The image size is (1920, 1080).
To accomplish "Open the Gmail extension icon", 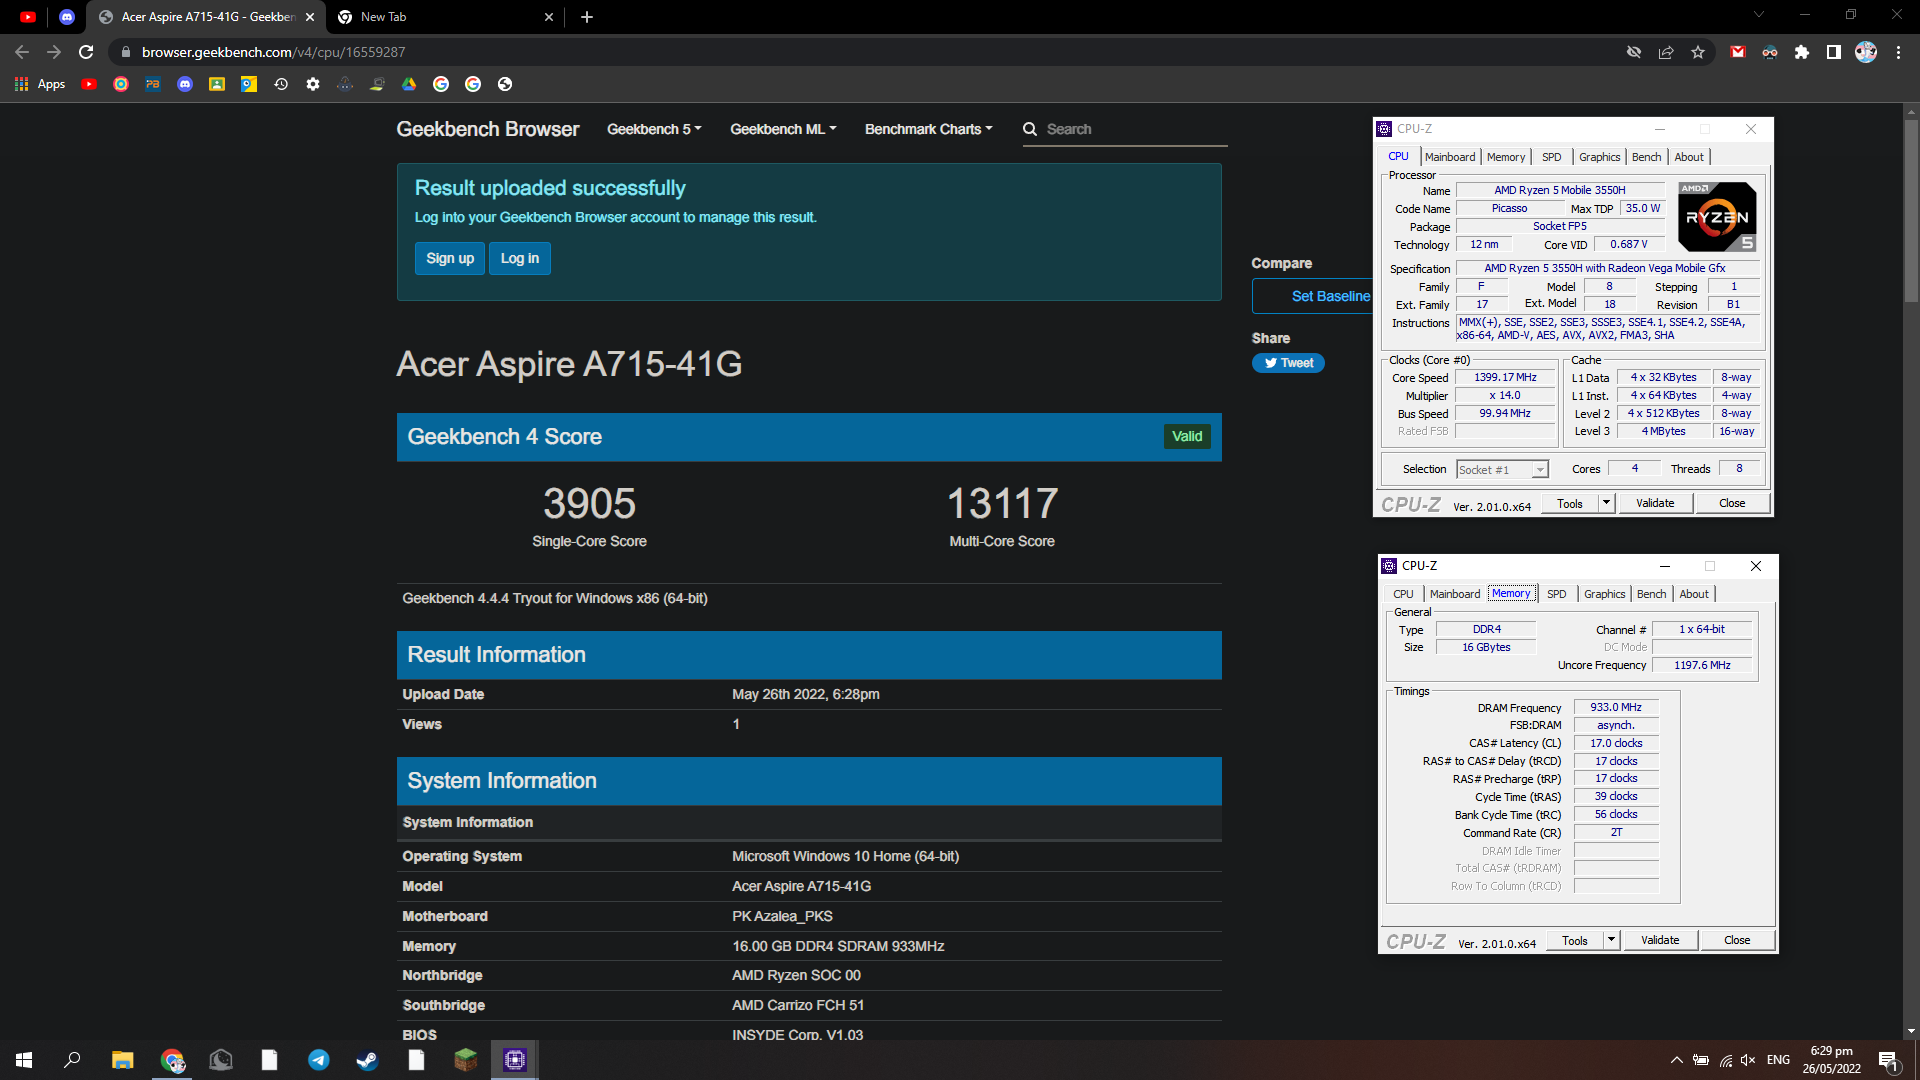I will 1738,52.
